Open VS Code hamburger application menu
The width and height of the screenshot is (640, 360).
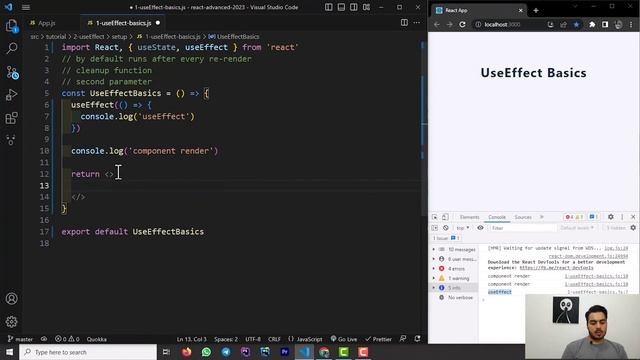[x=26, y=7]
